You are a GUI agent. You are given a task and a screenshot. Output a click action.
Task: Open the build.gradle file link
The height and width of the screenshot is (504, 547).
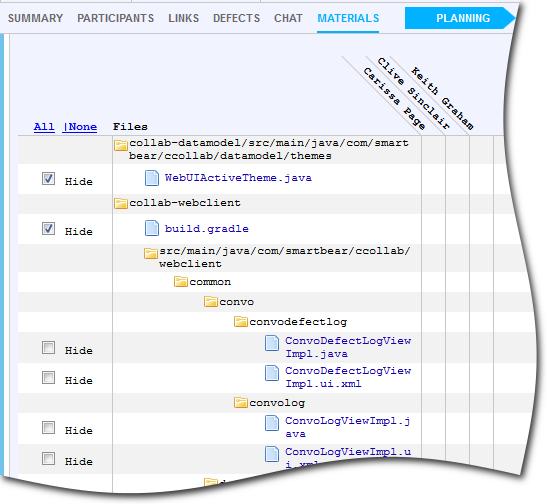click(207, 229)
